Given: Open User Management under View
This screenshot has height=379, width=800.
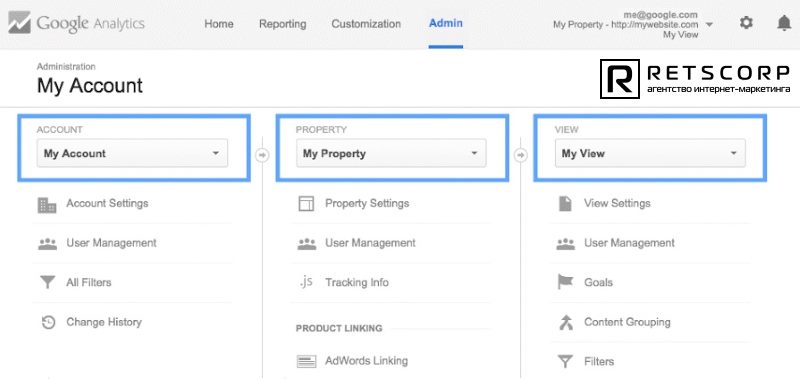Looking at the screenshot, I should point(629,243).
